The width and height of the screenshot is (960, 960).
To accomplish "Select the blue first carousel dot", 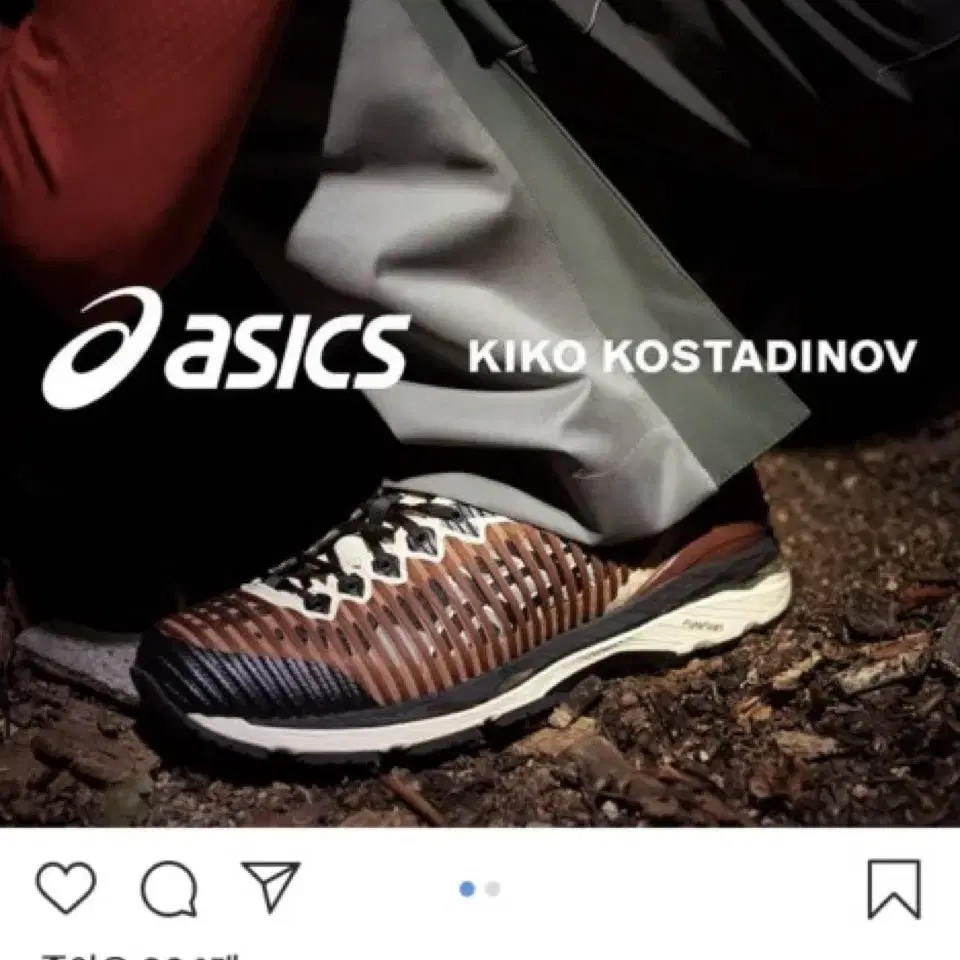I will (467, 888).
